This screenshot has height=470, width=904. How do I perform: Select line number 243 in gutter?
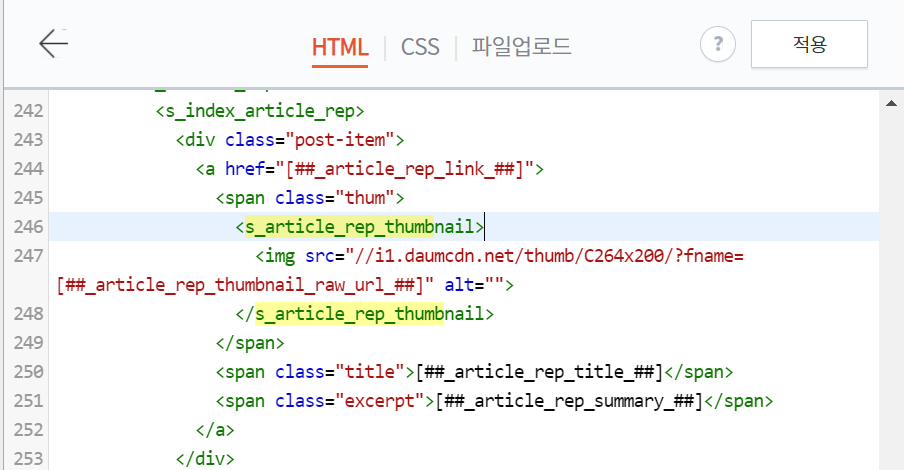point(28,140)
